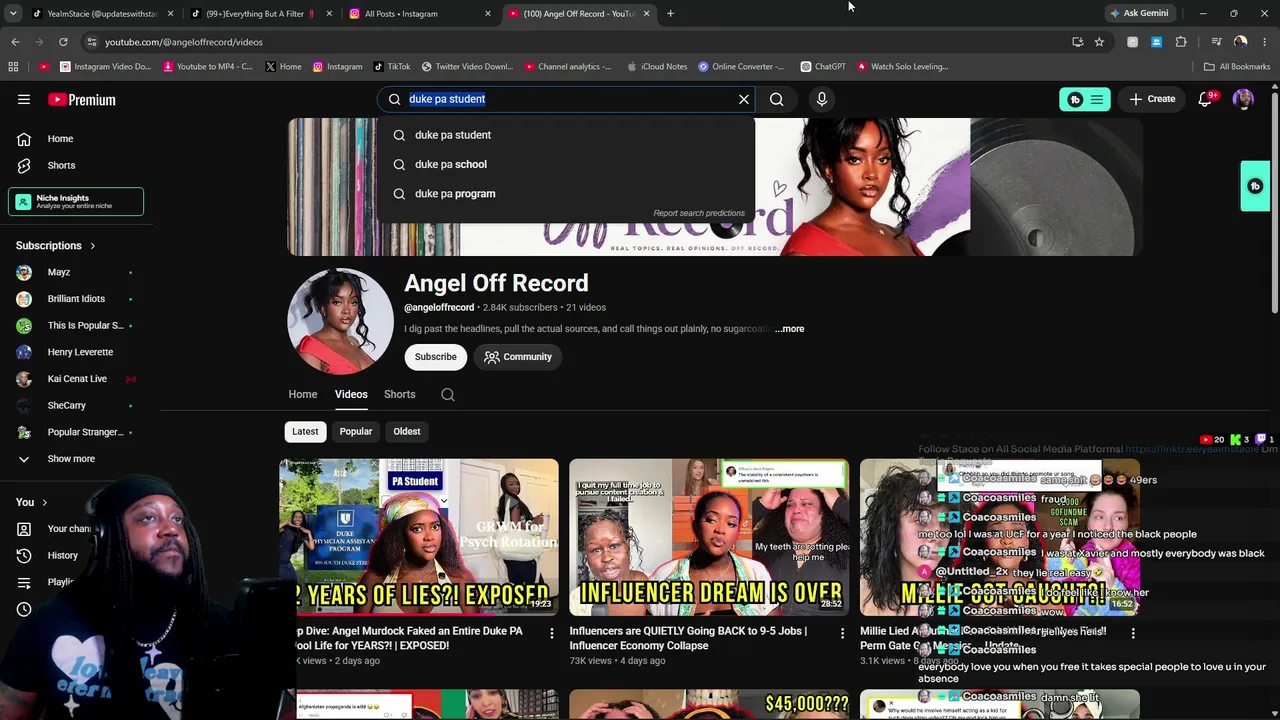
Task: Expand the All Bookmarks folder
Action: point(1237,67)
